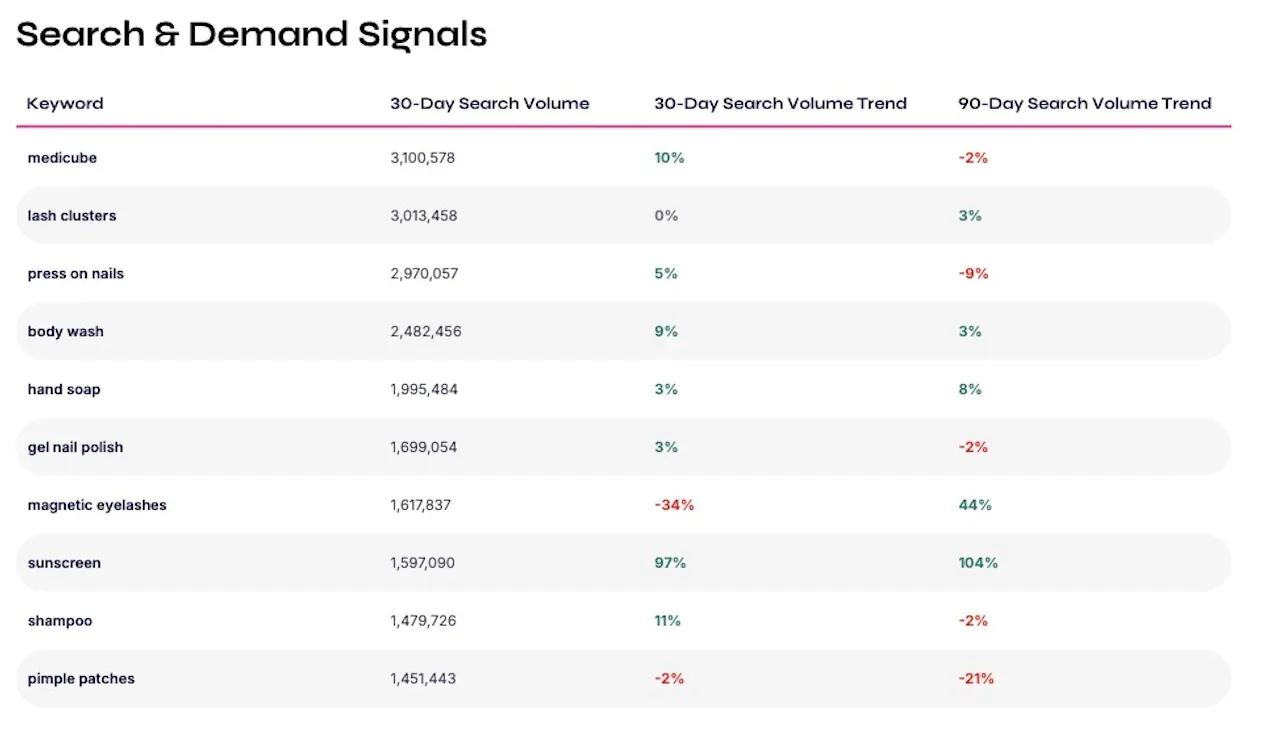
Task: Click the Search & Demand Signals title
Action: click(252, 35)
